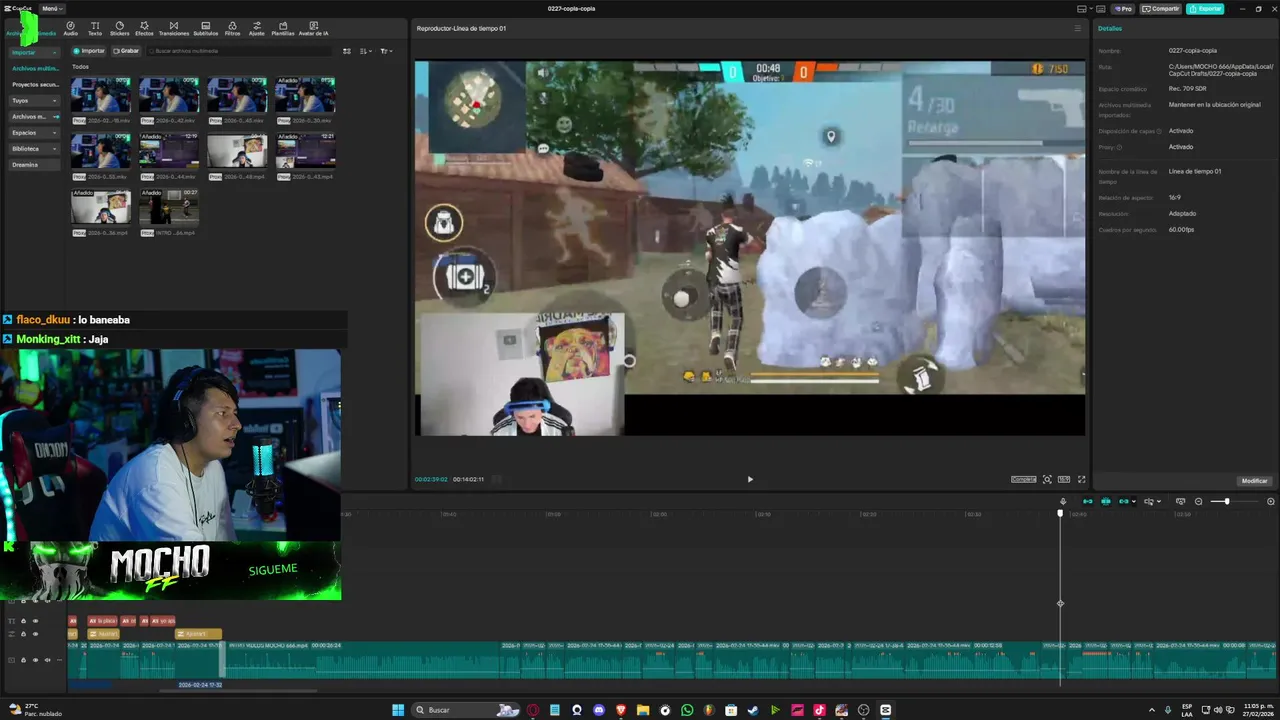The height and width of the screenshot is (720, 1280).
Task: Click the Grabar button
Action: (126, 51)
